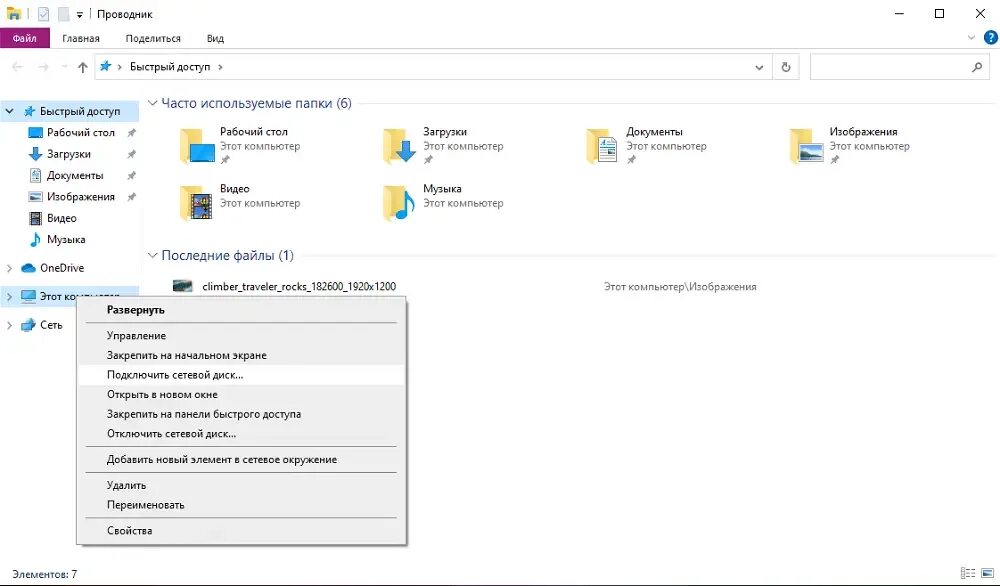Image resolution: width=1000 pixels, height=586 pixels.
Task: Click the Help question mark button
Action: (x=990, y=38)
